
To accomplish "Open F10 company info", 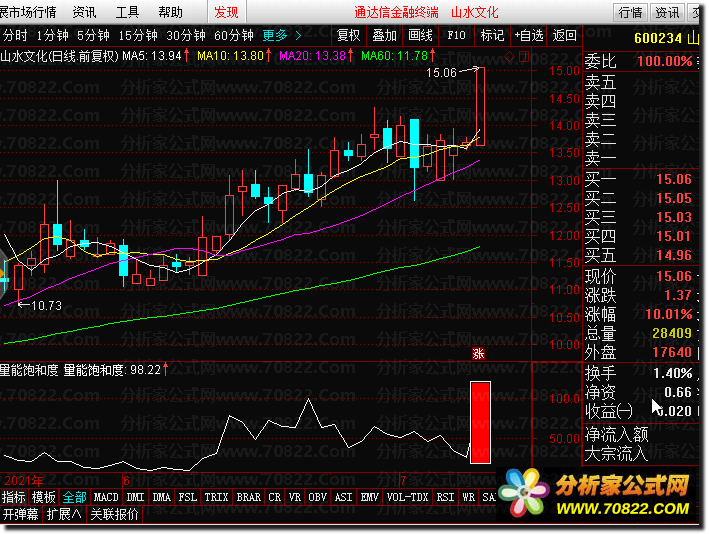I will pyautogui.click(x=456, y=35).
